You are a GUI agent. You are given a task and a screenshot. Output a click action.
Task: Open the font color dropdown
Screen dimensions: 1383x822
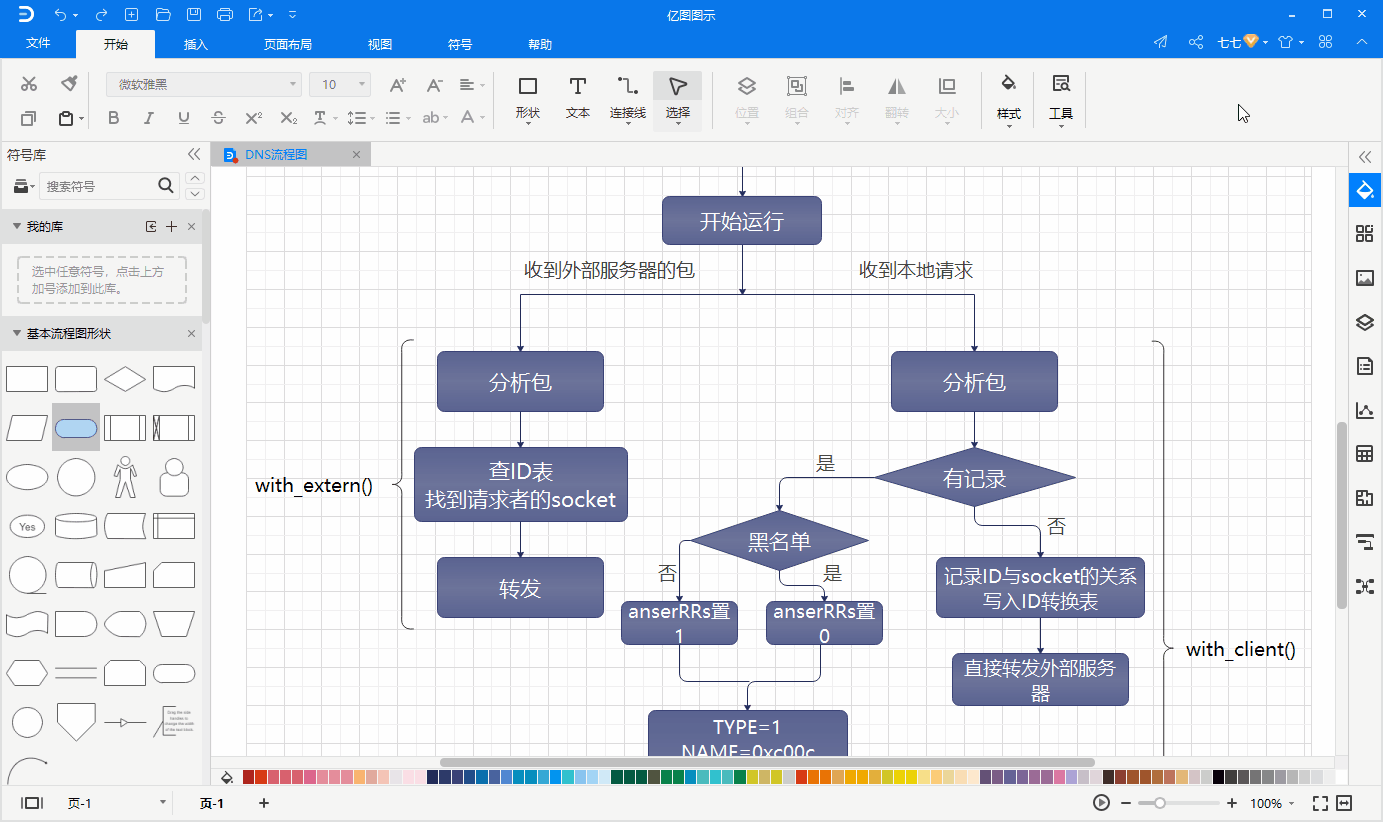coord(472,118)
